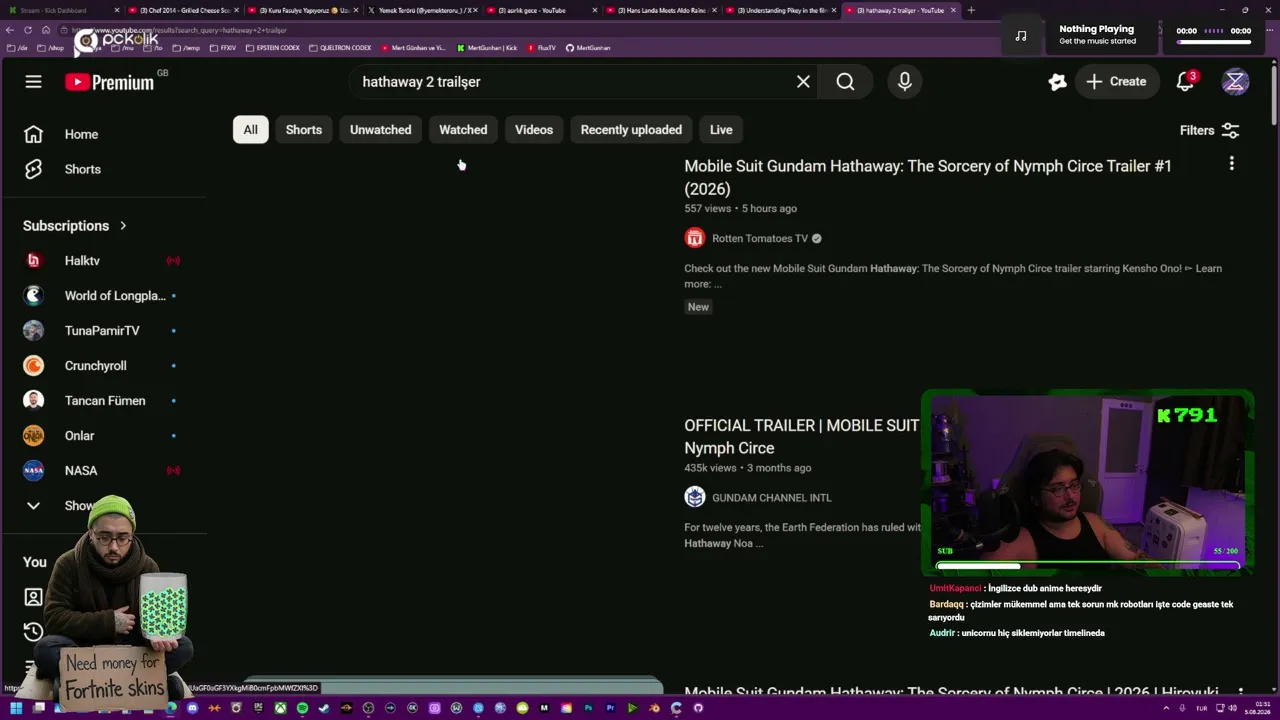Screen dimensions: 1280x720
Task: Open OFFICIAL TRAILER Mobile Suit video title
Action: pyautogui.click(x=801, y=437)
